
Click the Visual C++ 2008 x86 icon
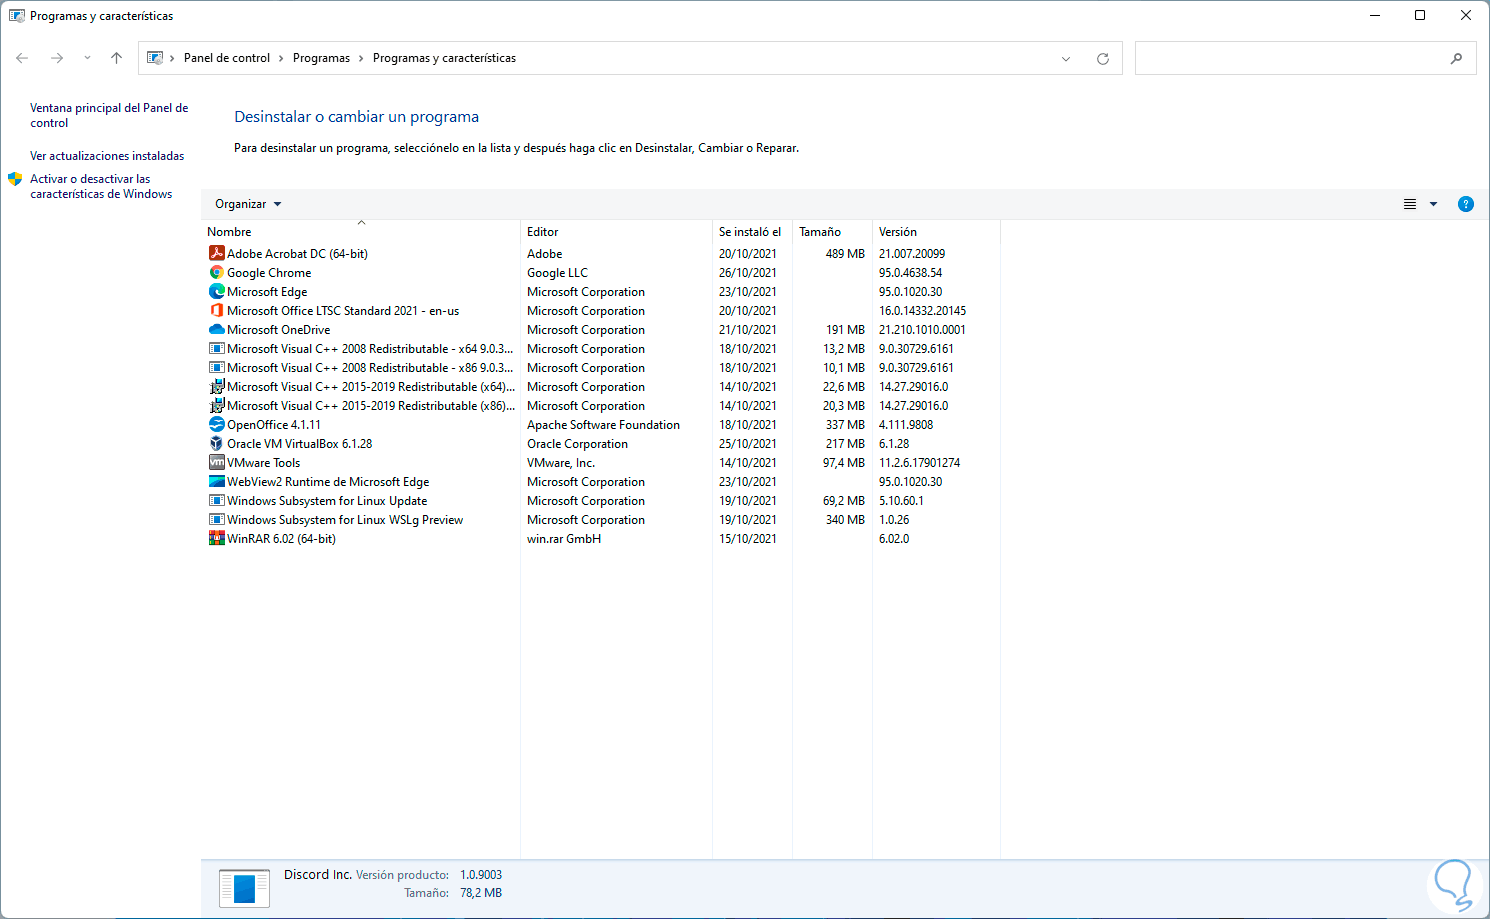point(216,367)
